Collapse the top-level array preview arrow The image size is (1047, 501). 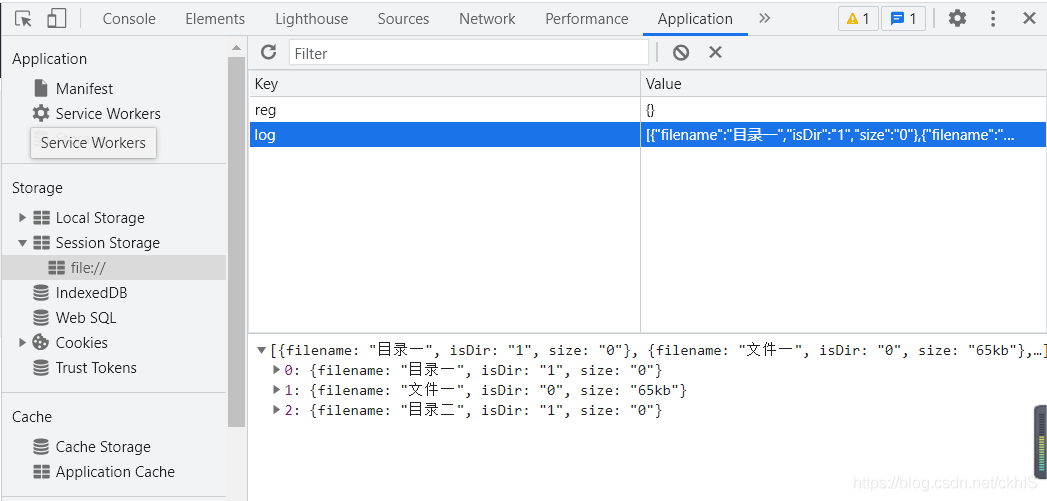pos(262,350)
